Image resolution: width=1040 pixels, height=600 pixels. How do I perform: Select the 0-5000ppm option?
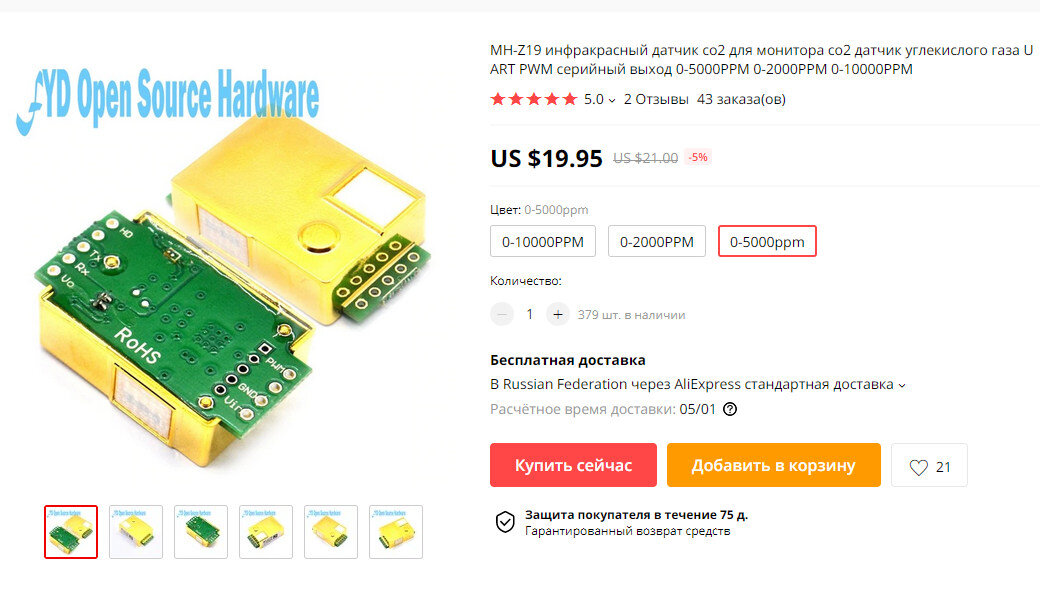(767, 241)
